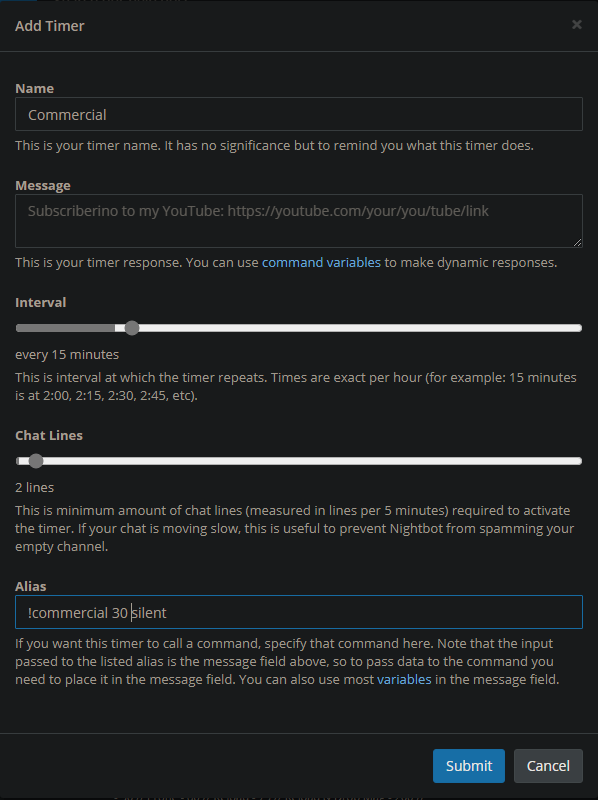Select the Alias input with !commercial text
Viewport: 598px width, 800px height.
299,612
